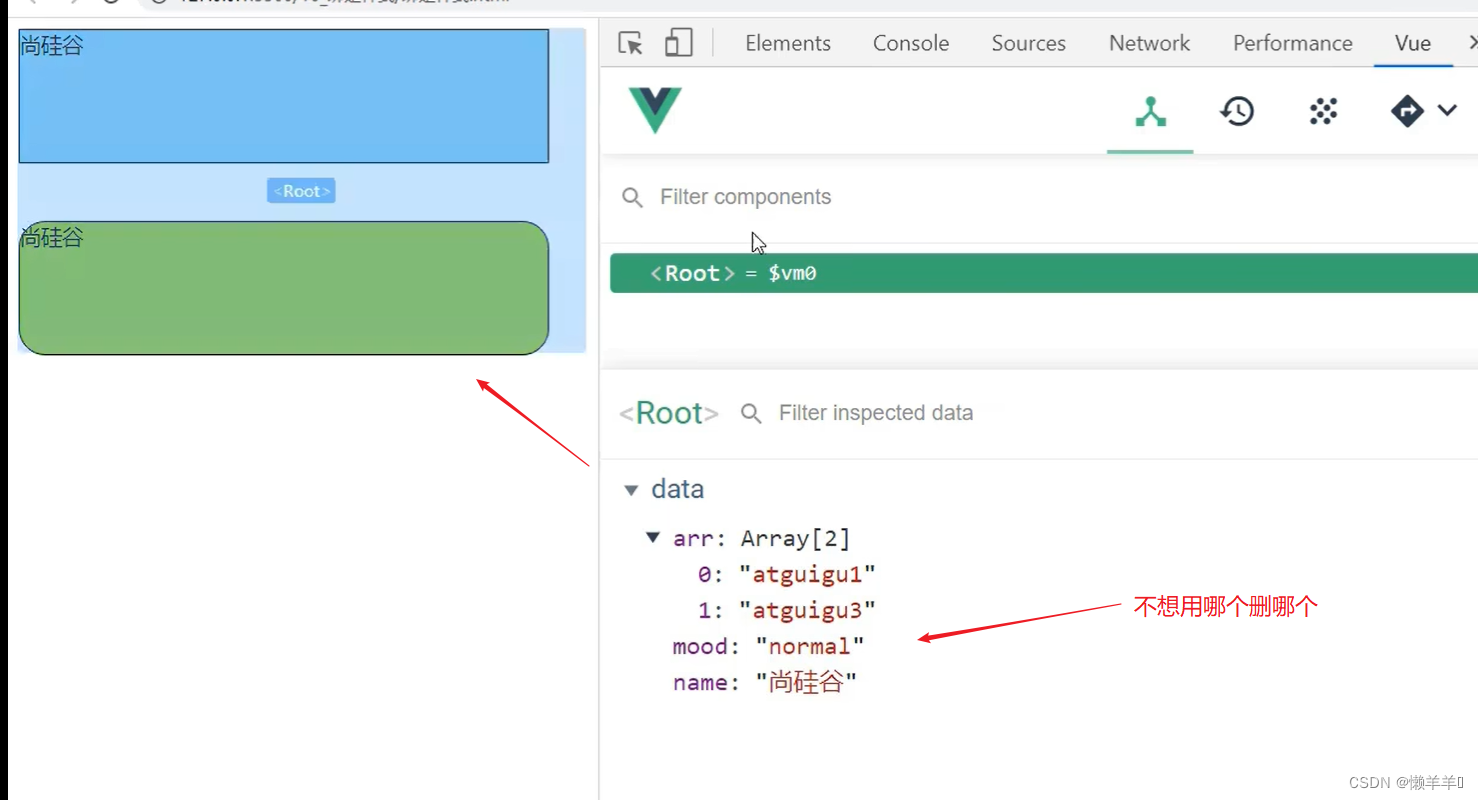Image resolution: width=1478 pixels, height=800 pixels.
Task: Toggle the device toolbar icon
Action: (x=679, y=43)
